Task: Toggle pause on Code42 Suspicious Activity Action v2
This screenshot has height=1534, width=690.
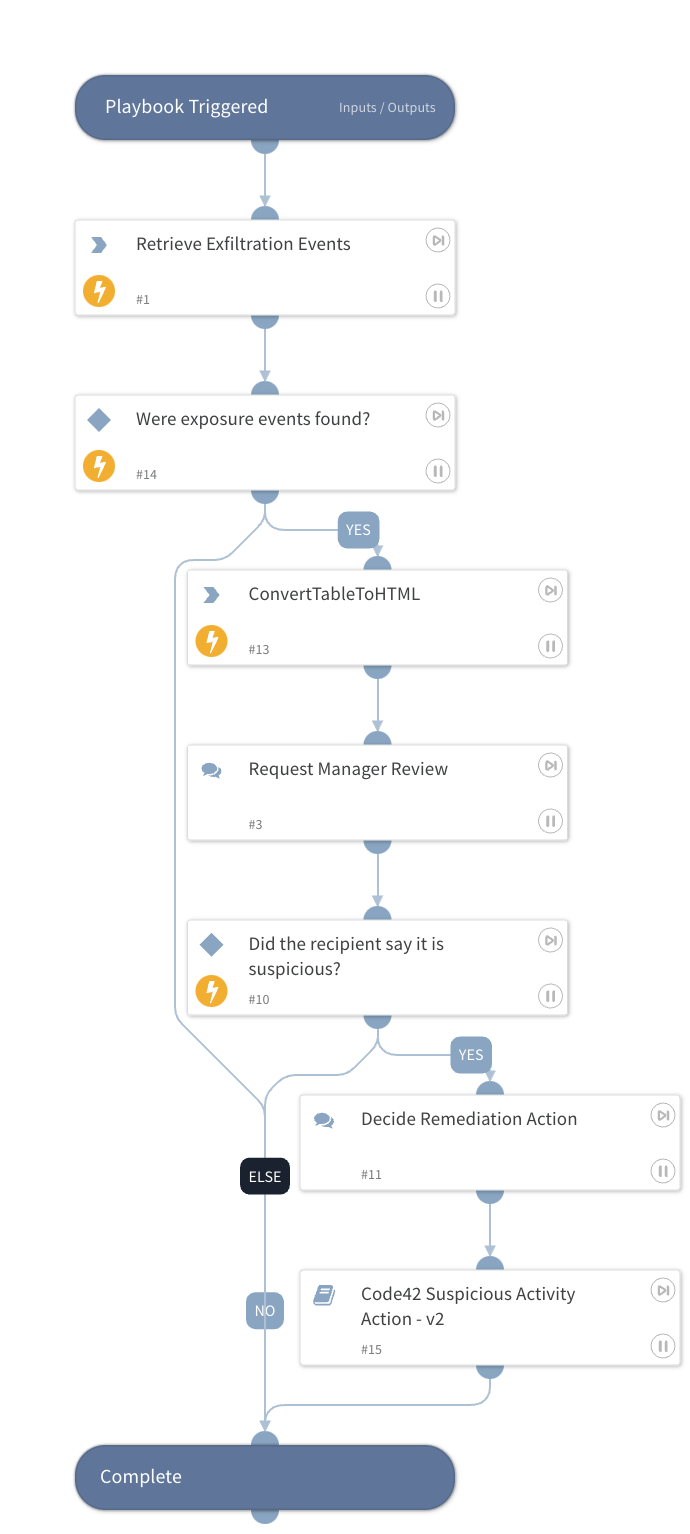Action: (662, 1346)
